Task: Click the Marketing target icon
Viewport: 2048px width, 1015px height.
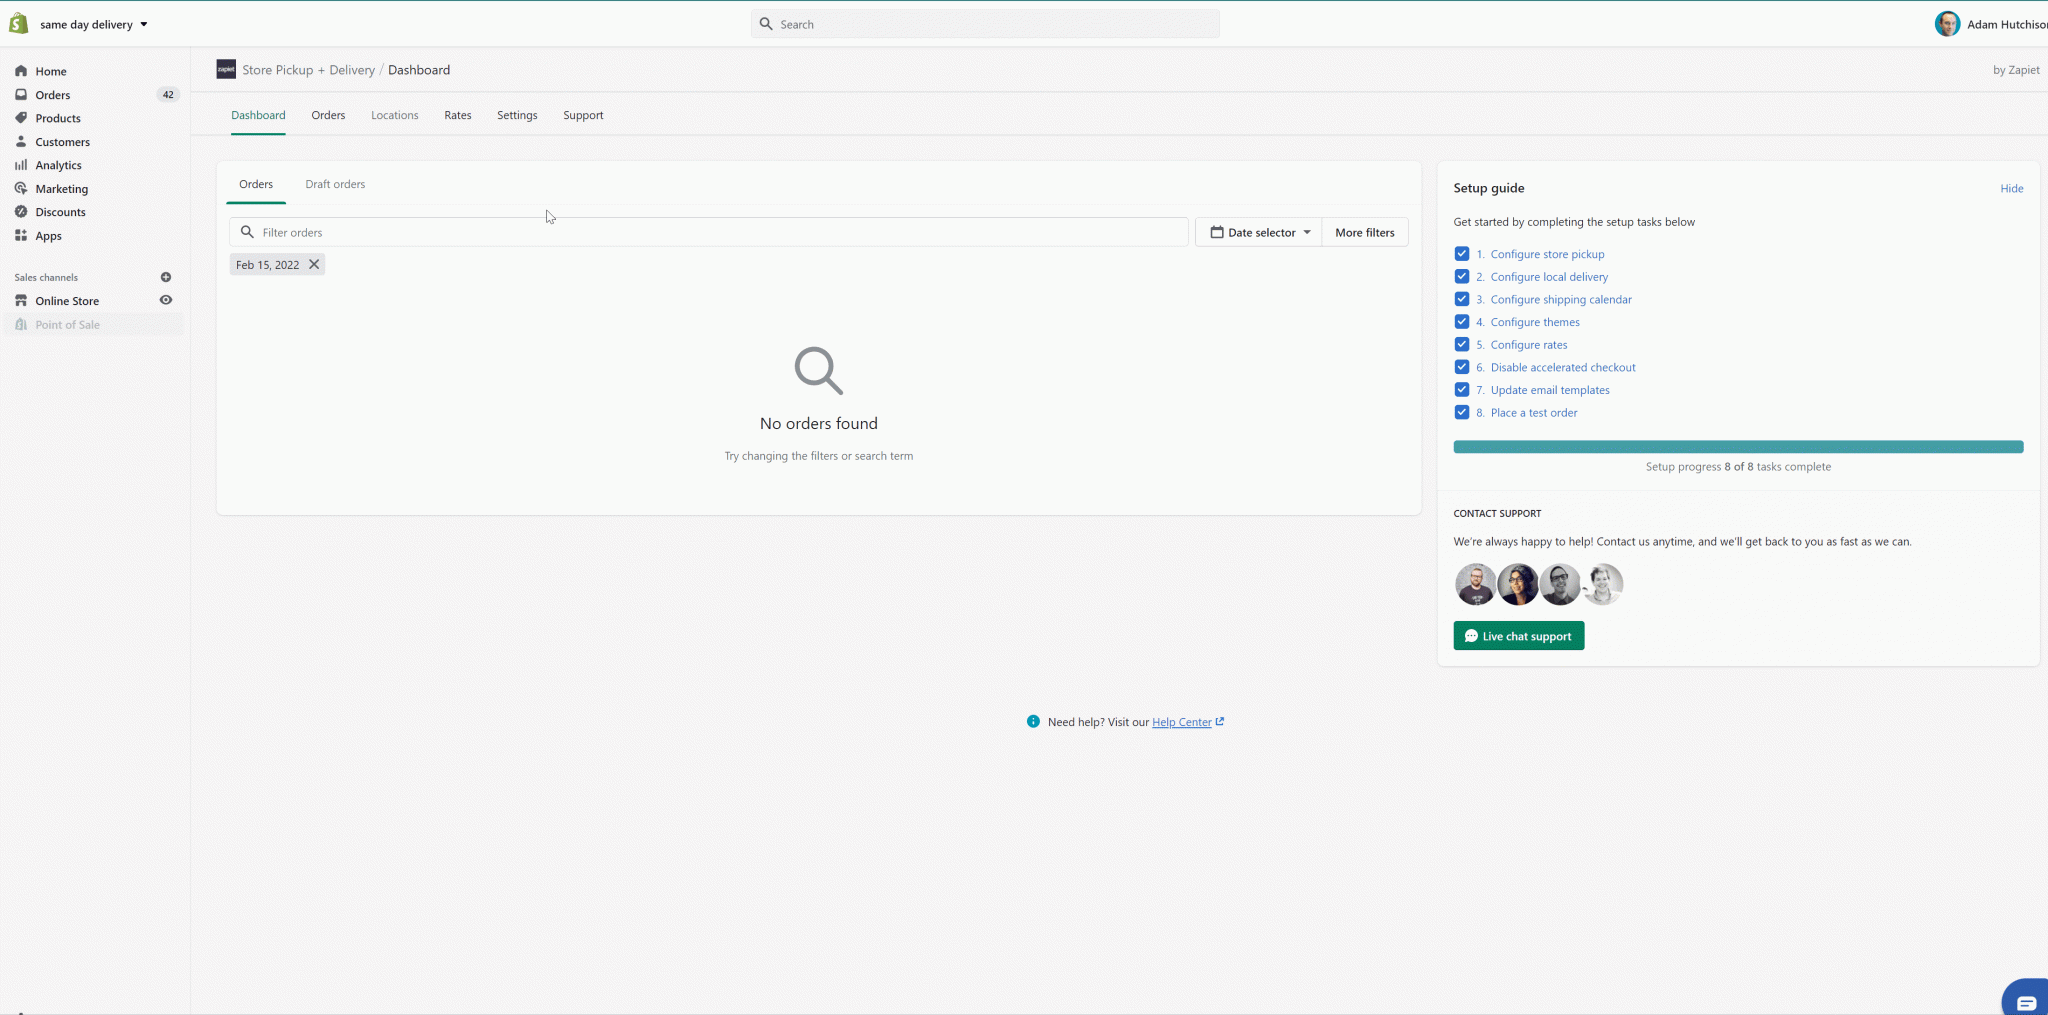Action: pyautogui.click(x=21, y=188)
